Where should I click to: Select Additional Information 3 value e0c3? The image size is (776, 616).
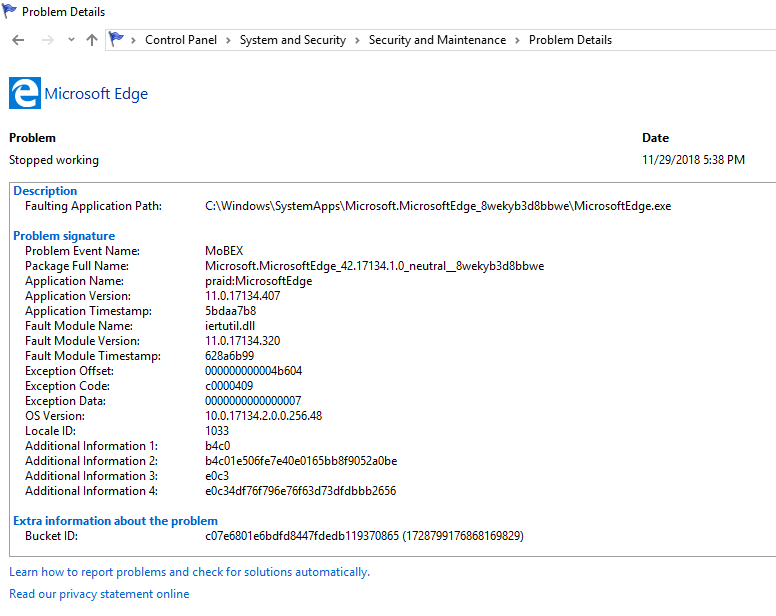point(217,476)
